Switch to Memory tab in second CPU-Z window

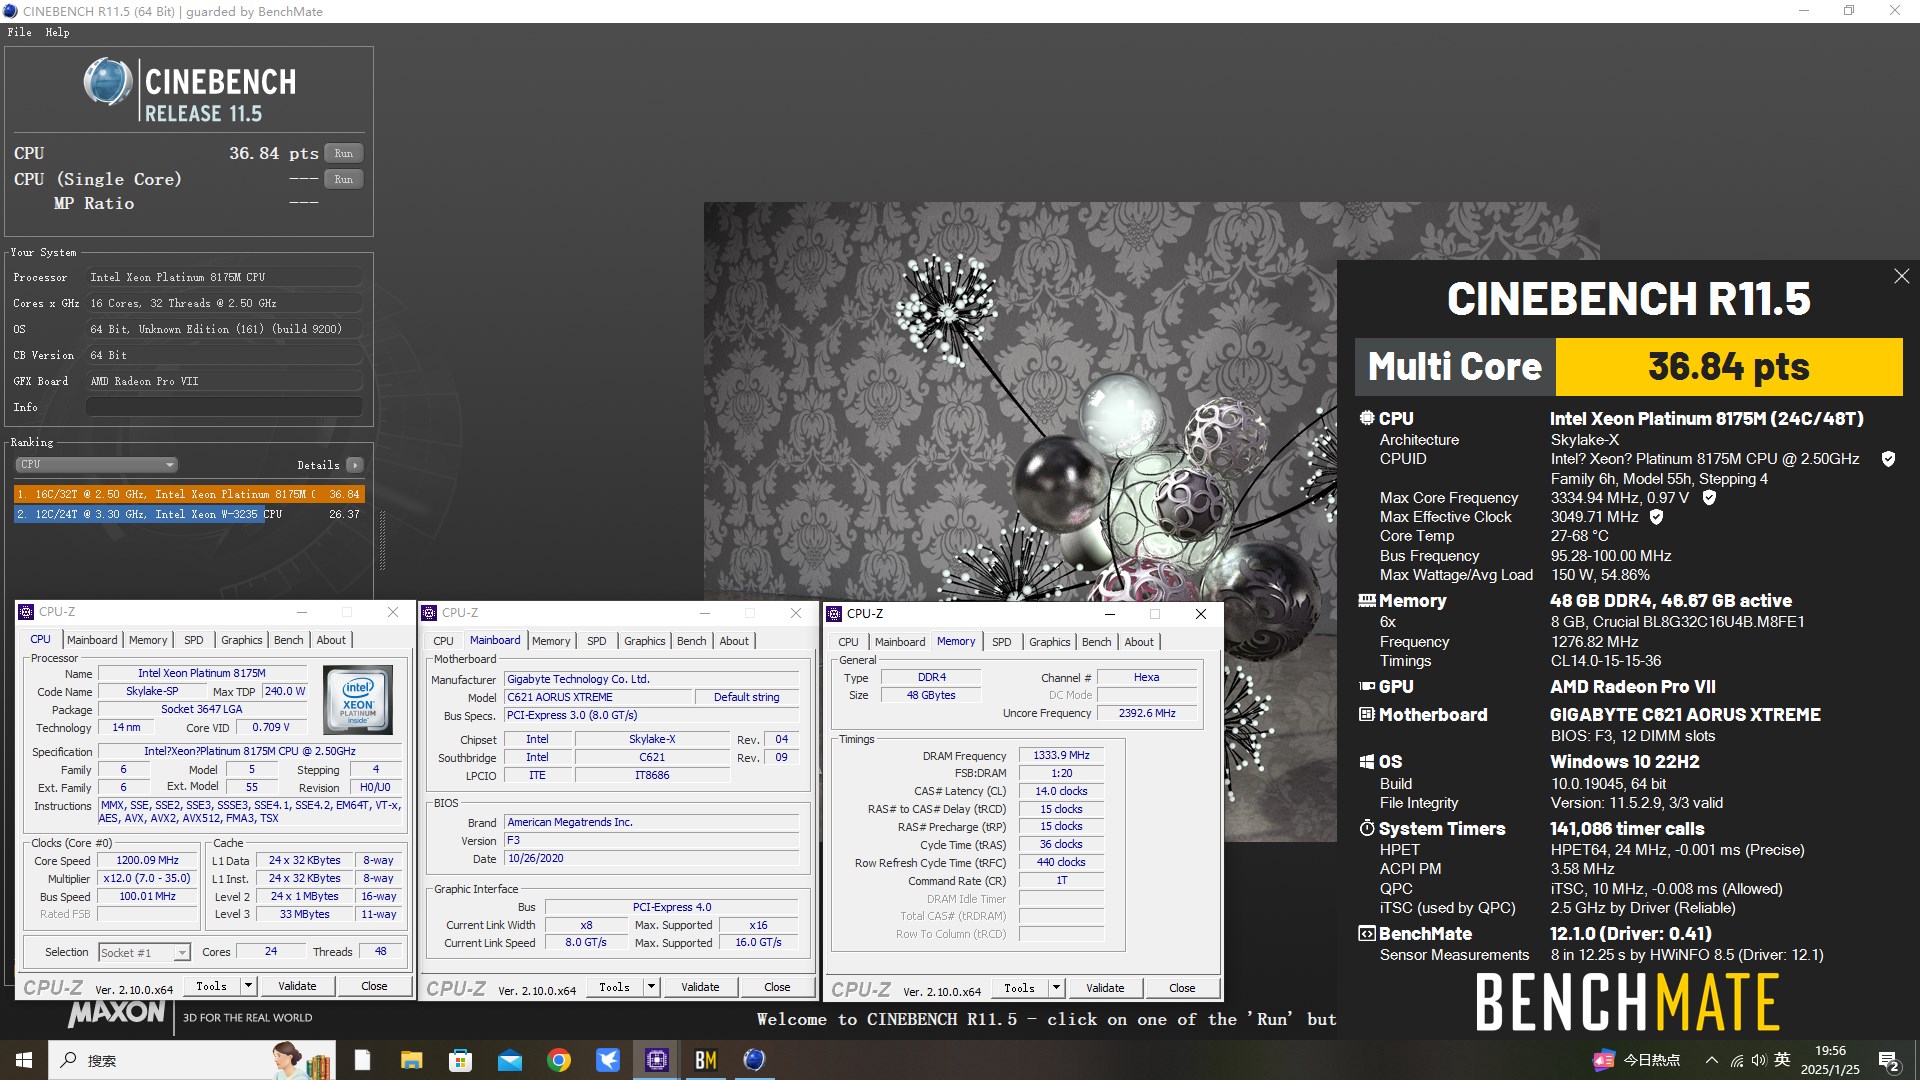551,641
